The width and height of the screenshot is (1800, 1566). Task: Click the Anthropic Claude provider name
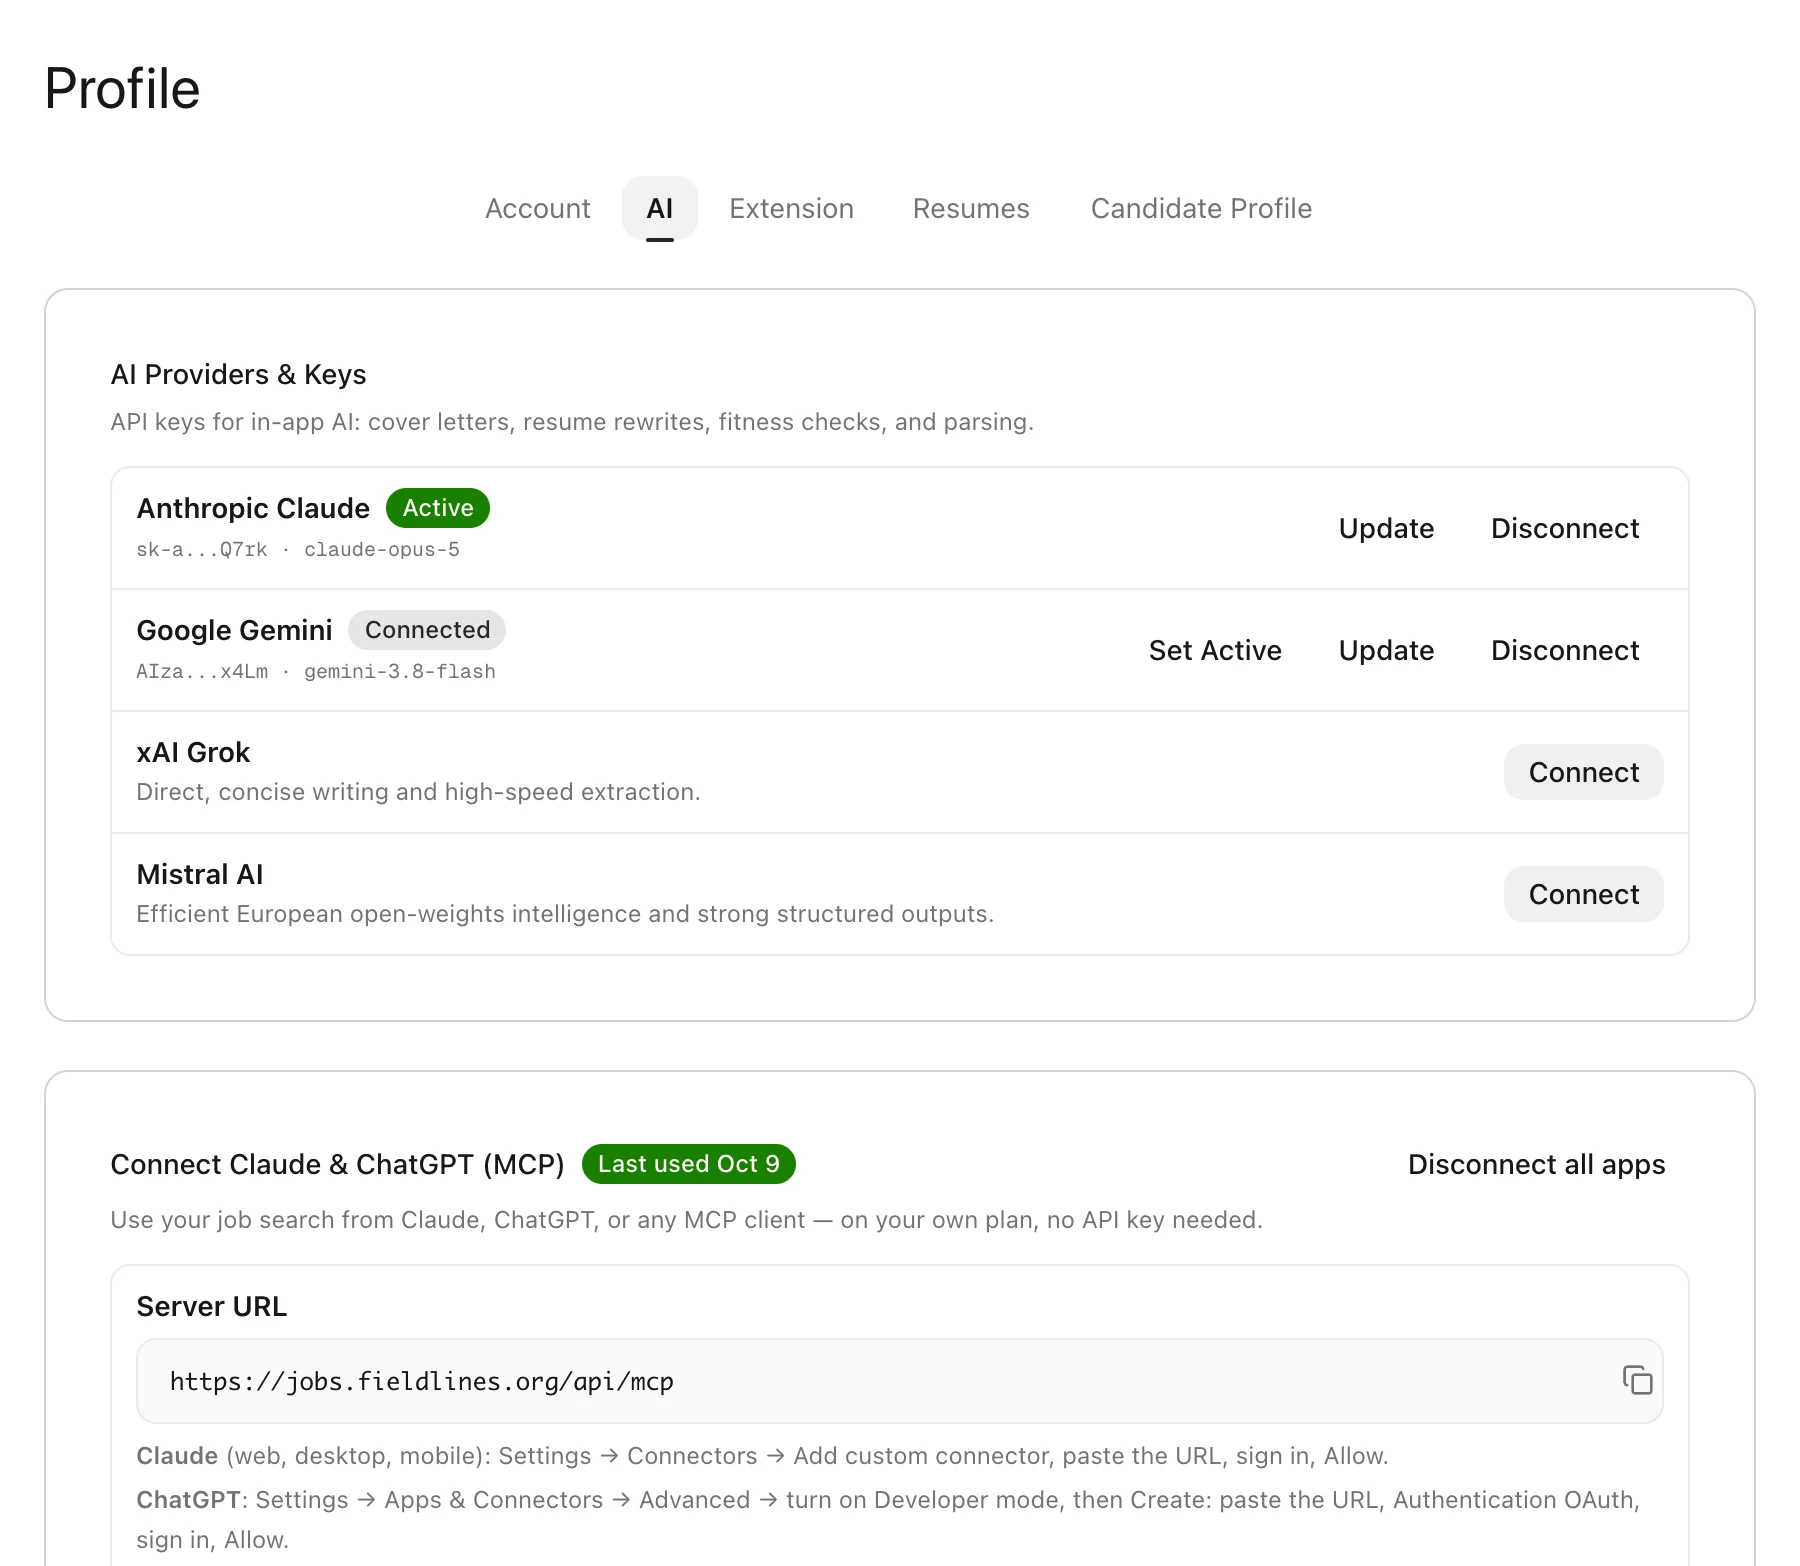pyautogui.click(x=253, y=508)
